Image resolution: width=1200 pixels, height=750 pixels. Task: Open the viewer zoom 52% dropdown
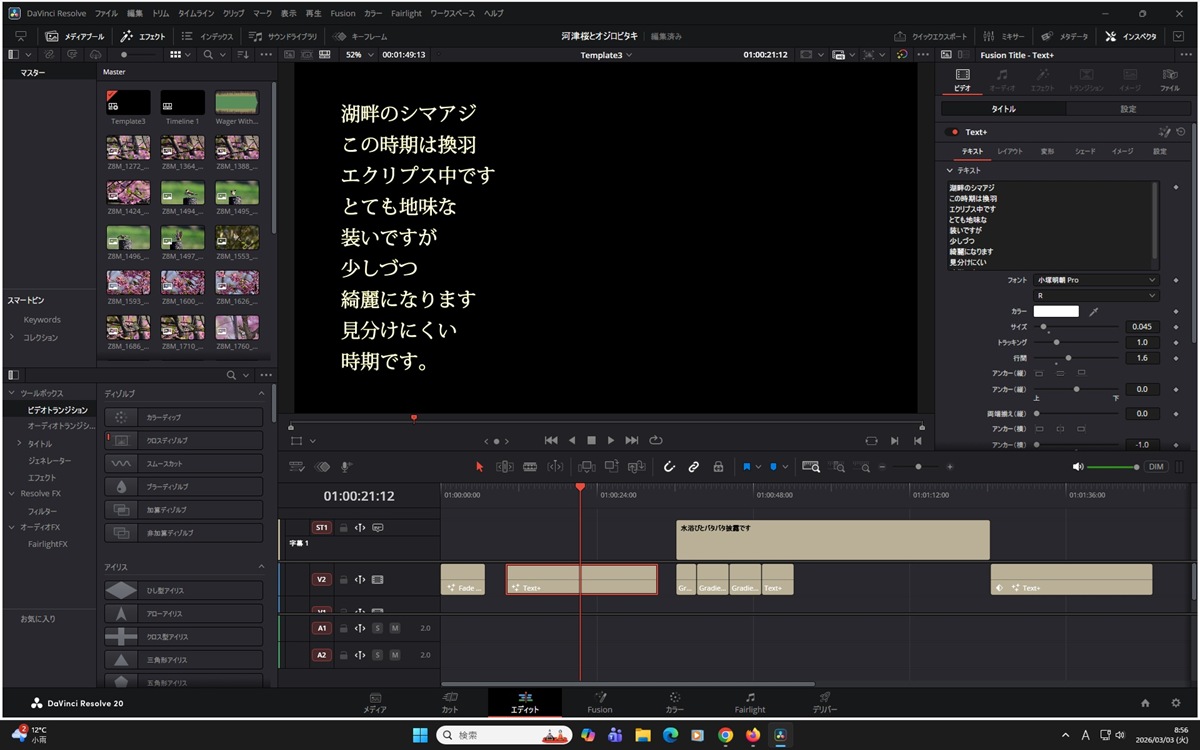tap(357, 55)
